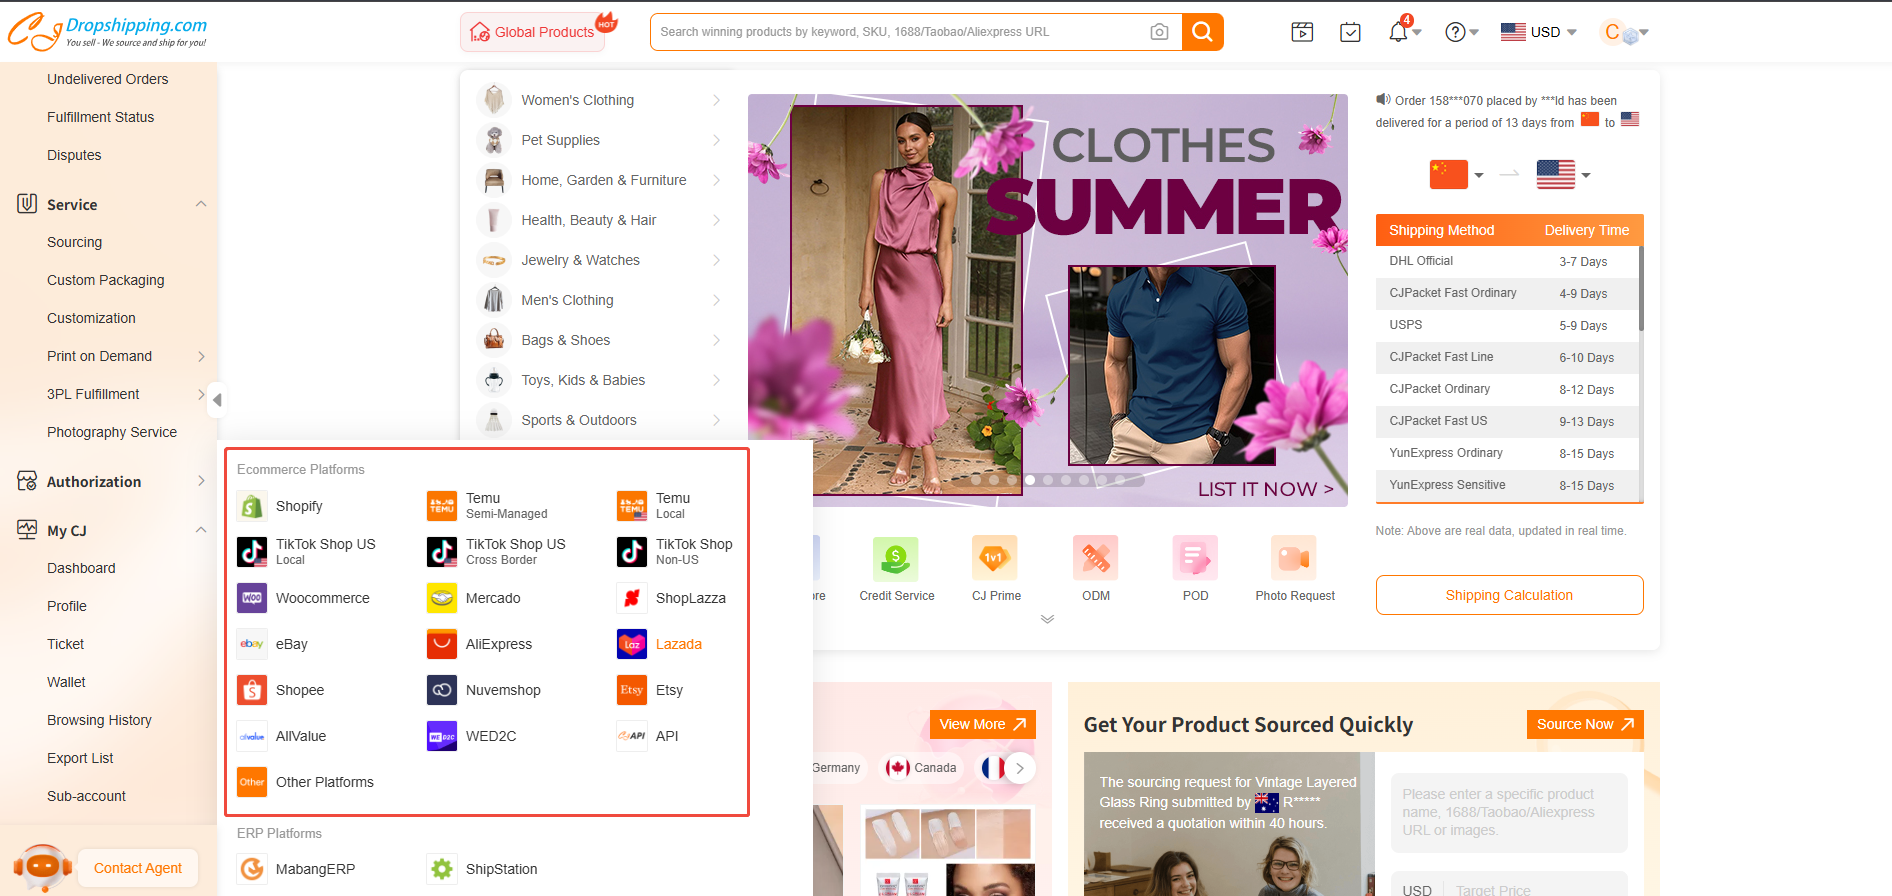The width and height of the screenshot is (1892, 896).
Task: Click the orange search magnifier button
Action: tap(1202, 32)
